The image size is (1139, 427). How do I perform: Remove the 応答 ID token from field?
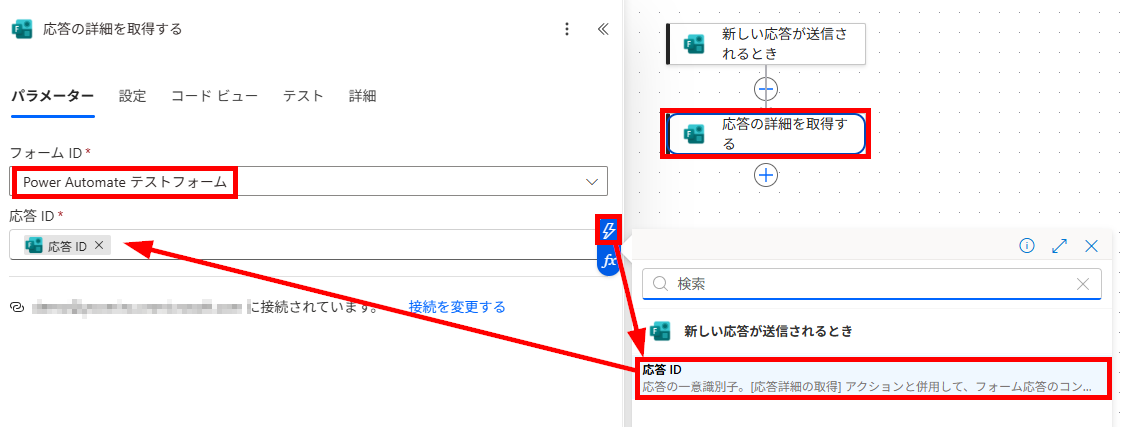point(99,245)
